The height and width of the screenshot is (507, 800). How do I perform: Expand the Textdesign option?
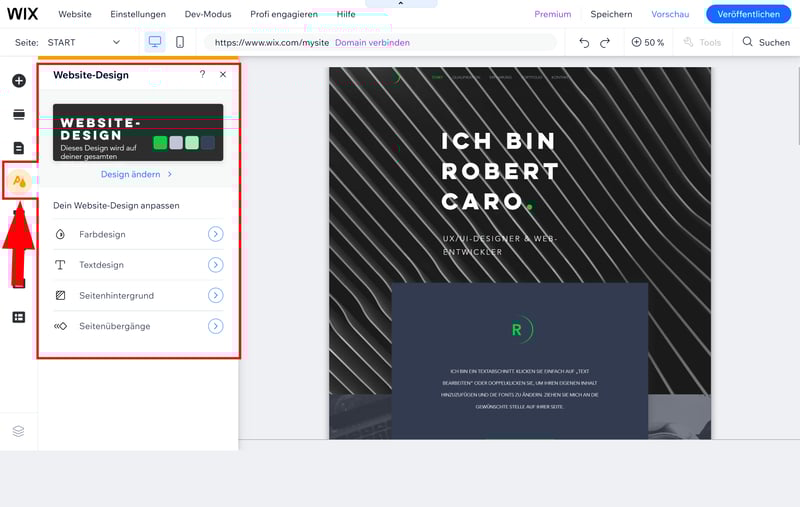[215, 265]
